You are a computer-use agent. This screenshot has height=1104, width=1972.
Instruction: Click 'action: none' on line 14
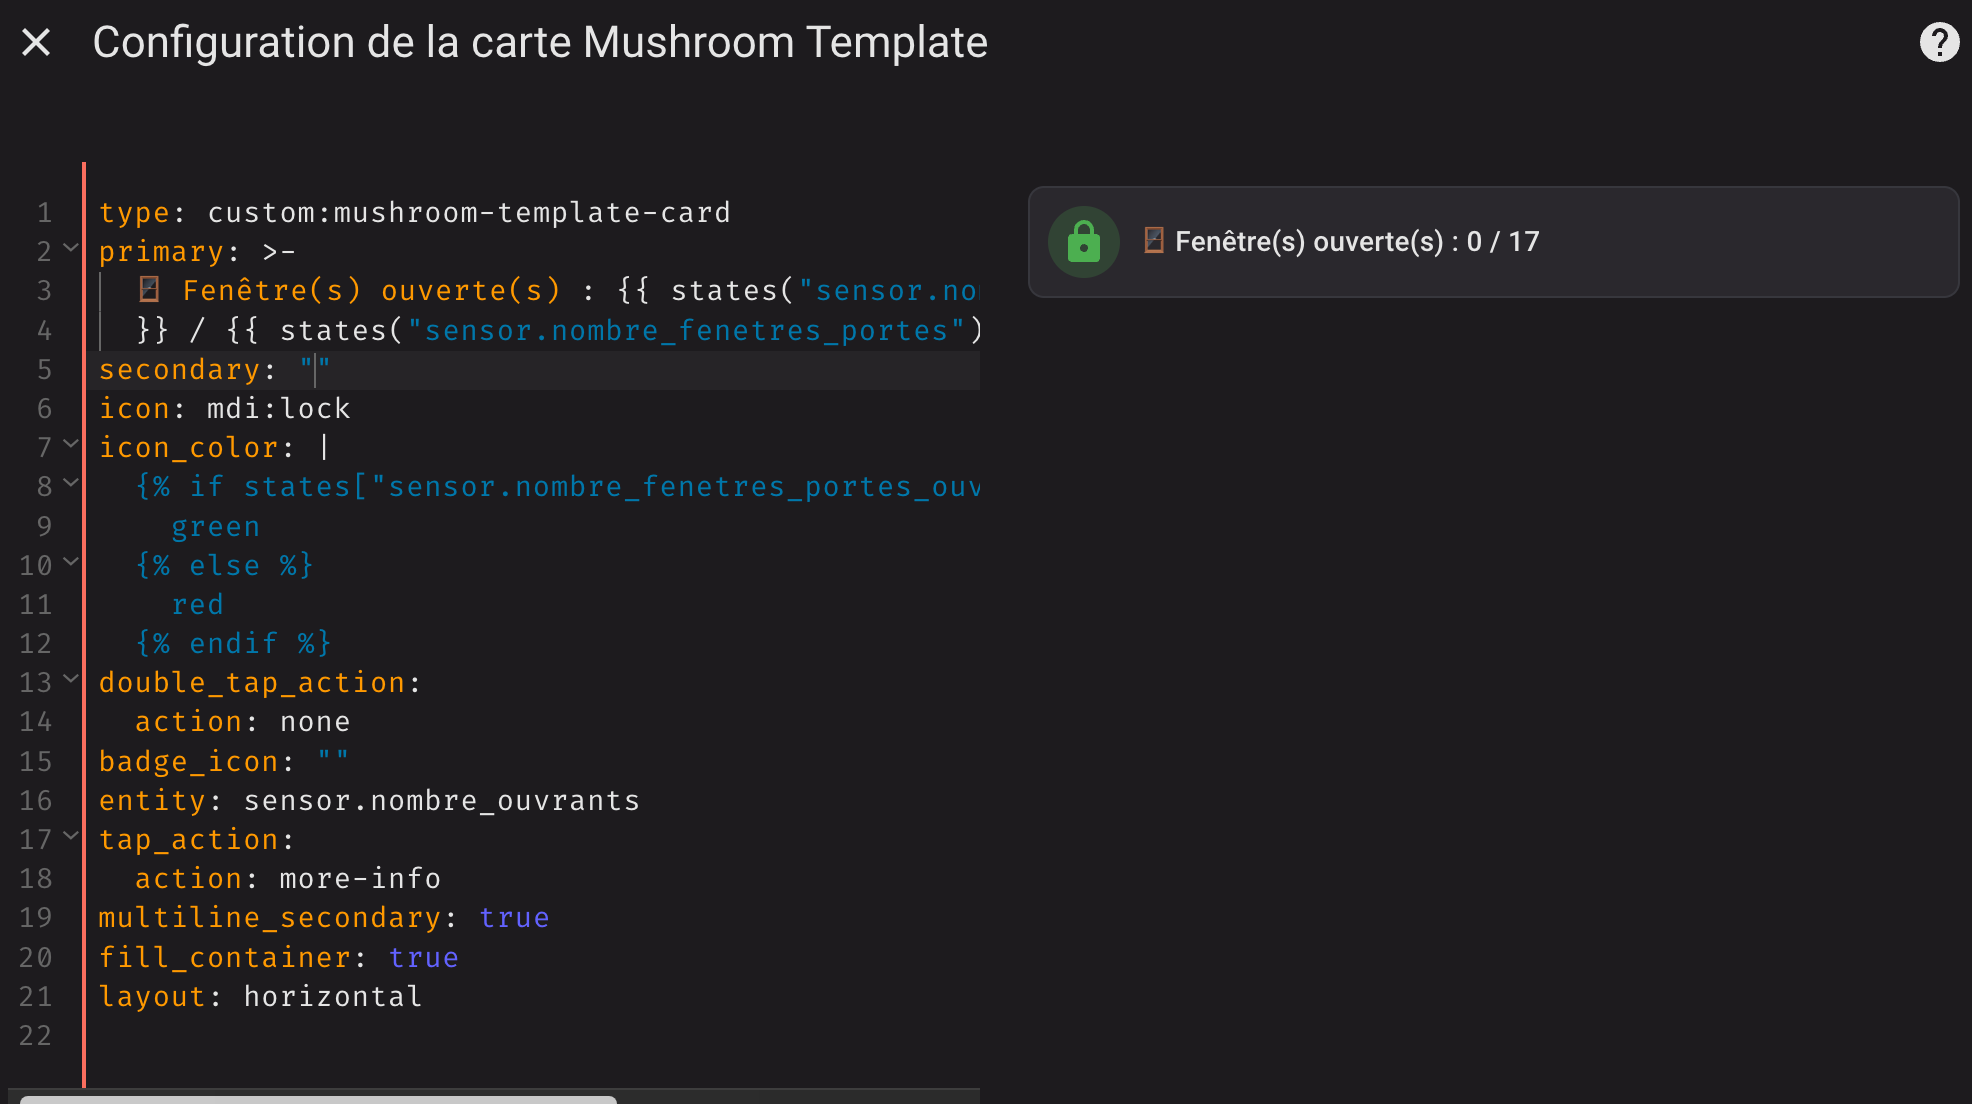[x=243, y=722]
